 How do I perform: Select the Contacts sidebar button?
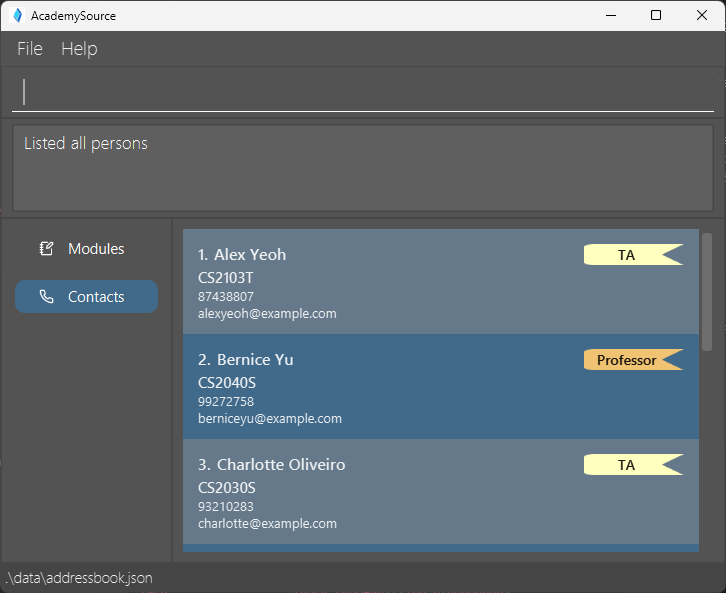[86, 297]
